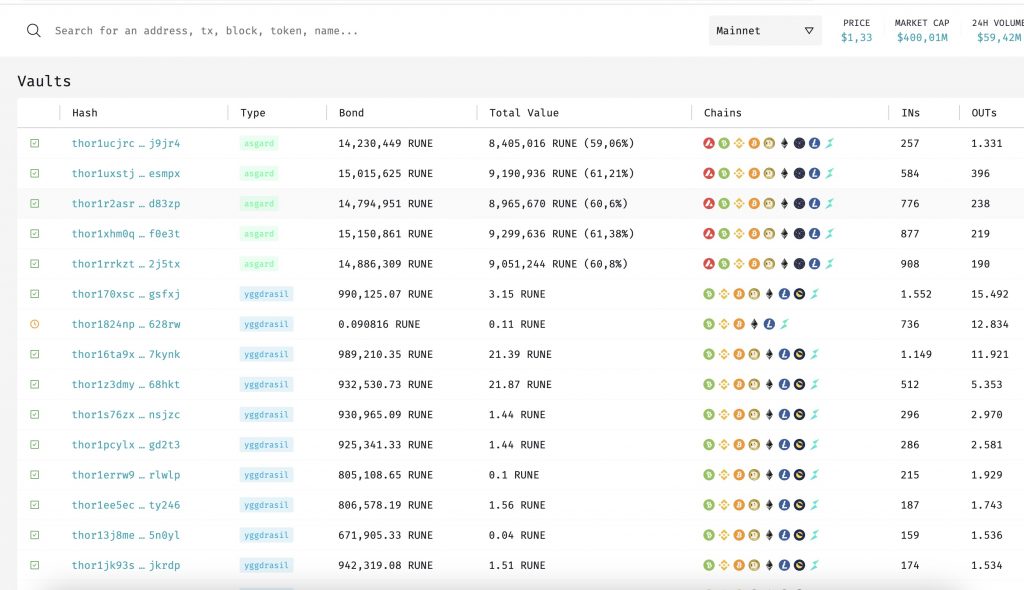Click the Total Value column header
The image size is (1024, 590).
click(524, 112)
